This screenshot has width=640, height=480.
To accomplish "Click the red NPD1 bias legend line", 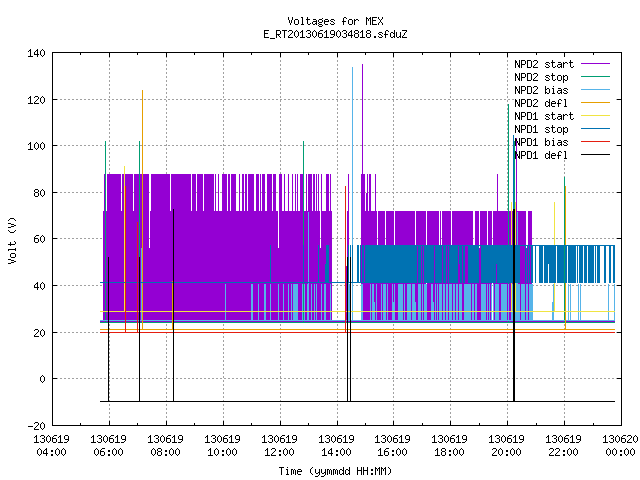I will point(595,142).
